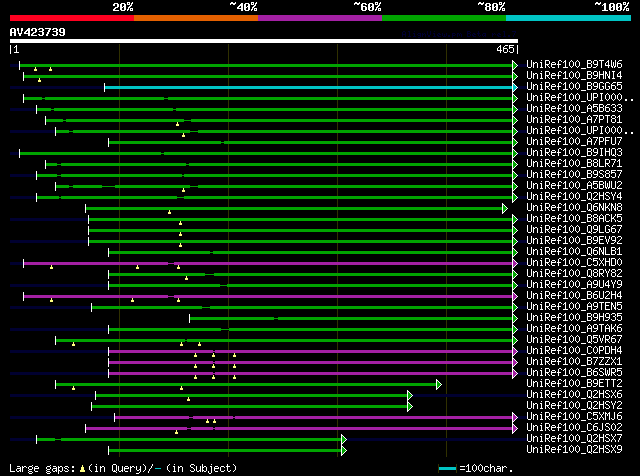The width and height of the screenshot is (640, 476).
Task: Click the arrowhead ending the UniRef100_Q2HSX6 alignment
Action: point(410,396)
